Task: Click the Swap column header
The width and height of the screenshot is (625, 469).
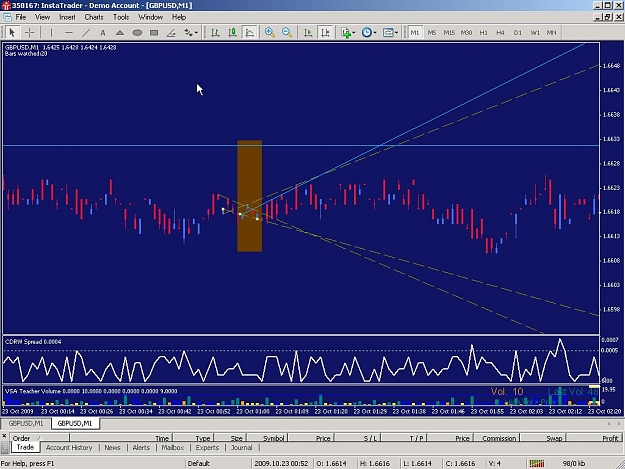Action: [x=542, y=438]
